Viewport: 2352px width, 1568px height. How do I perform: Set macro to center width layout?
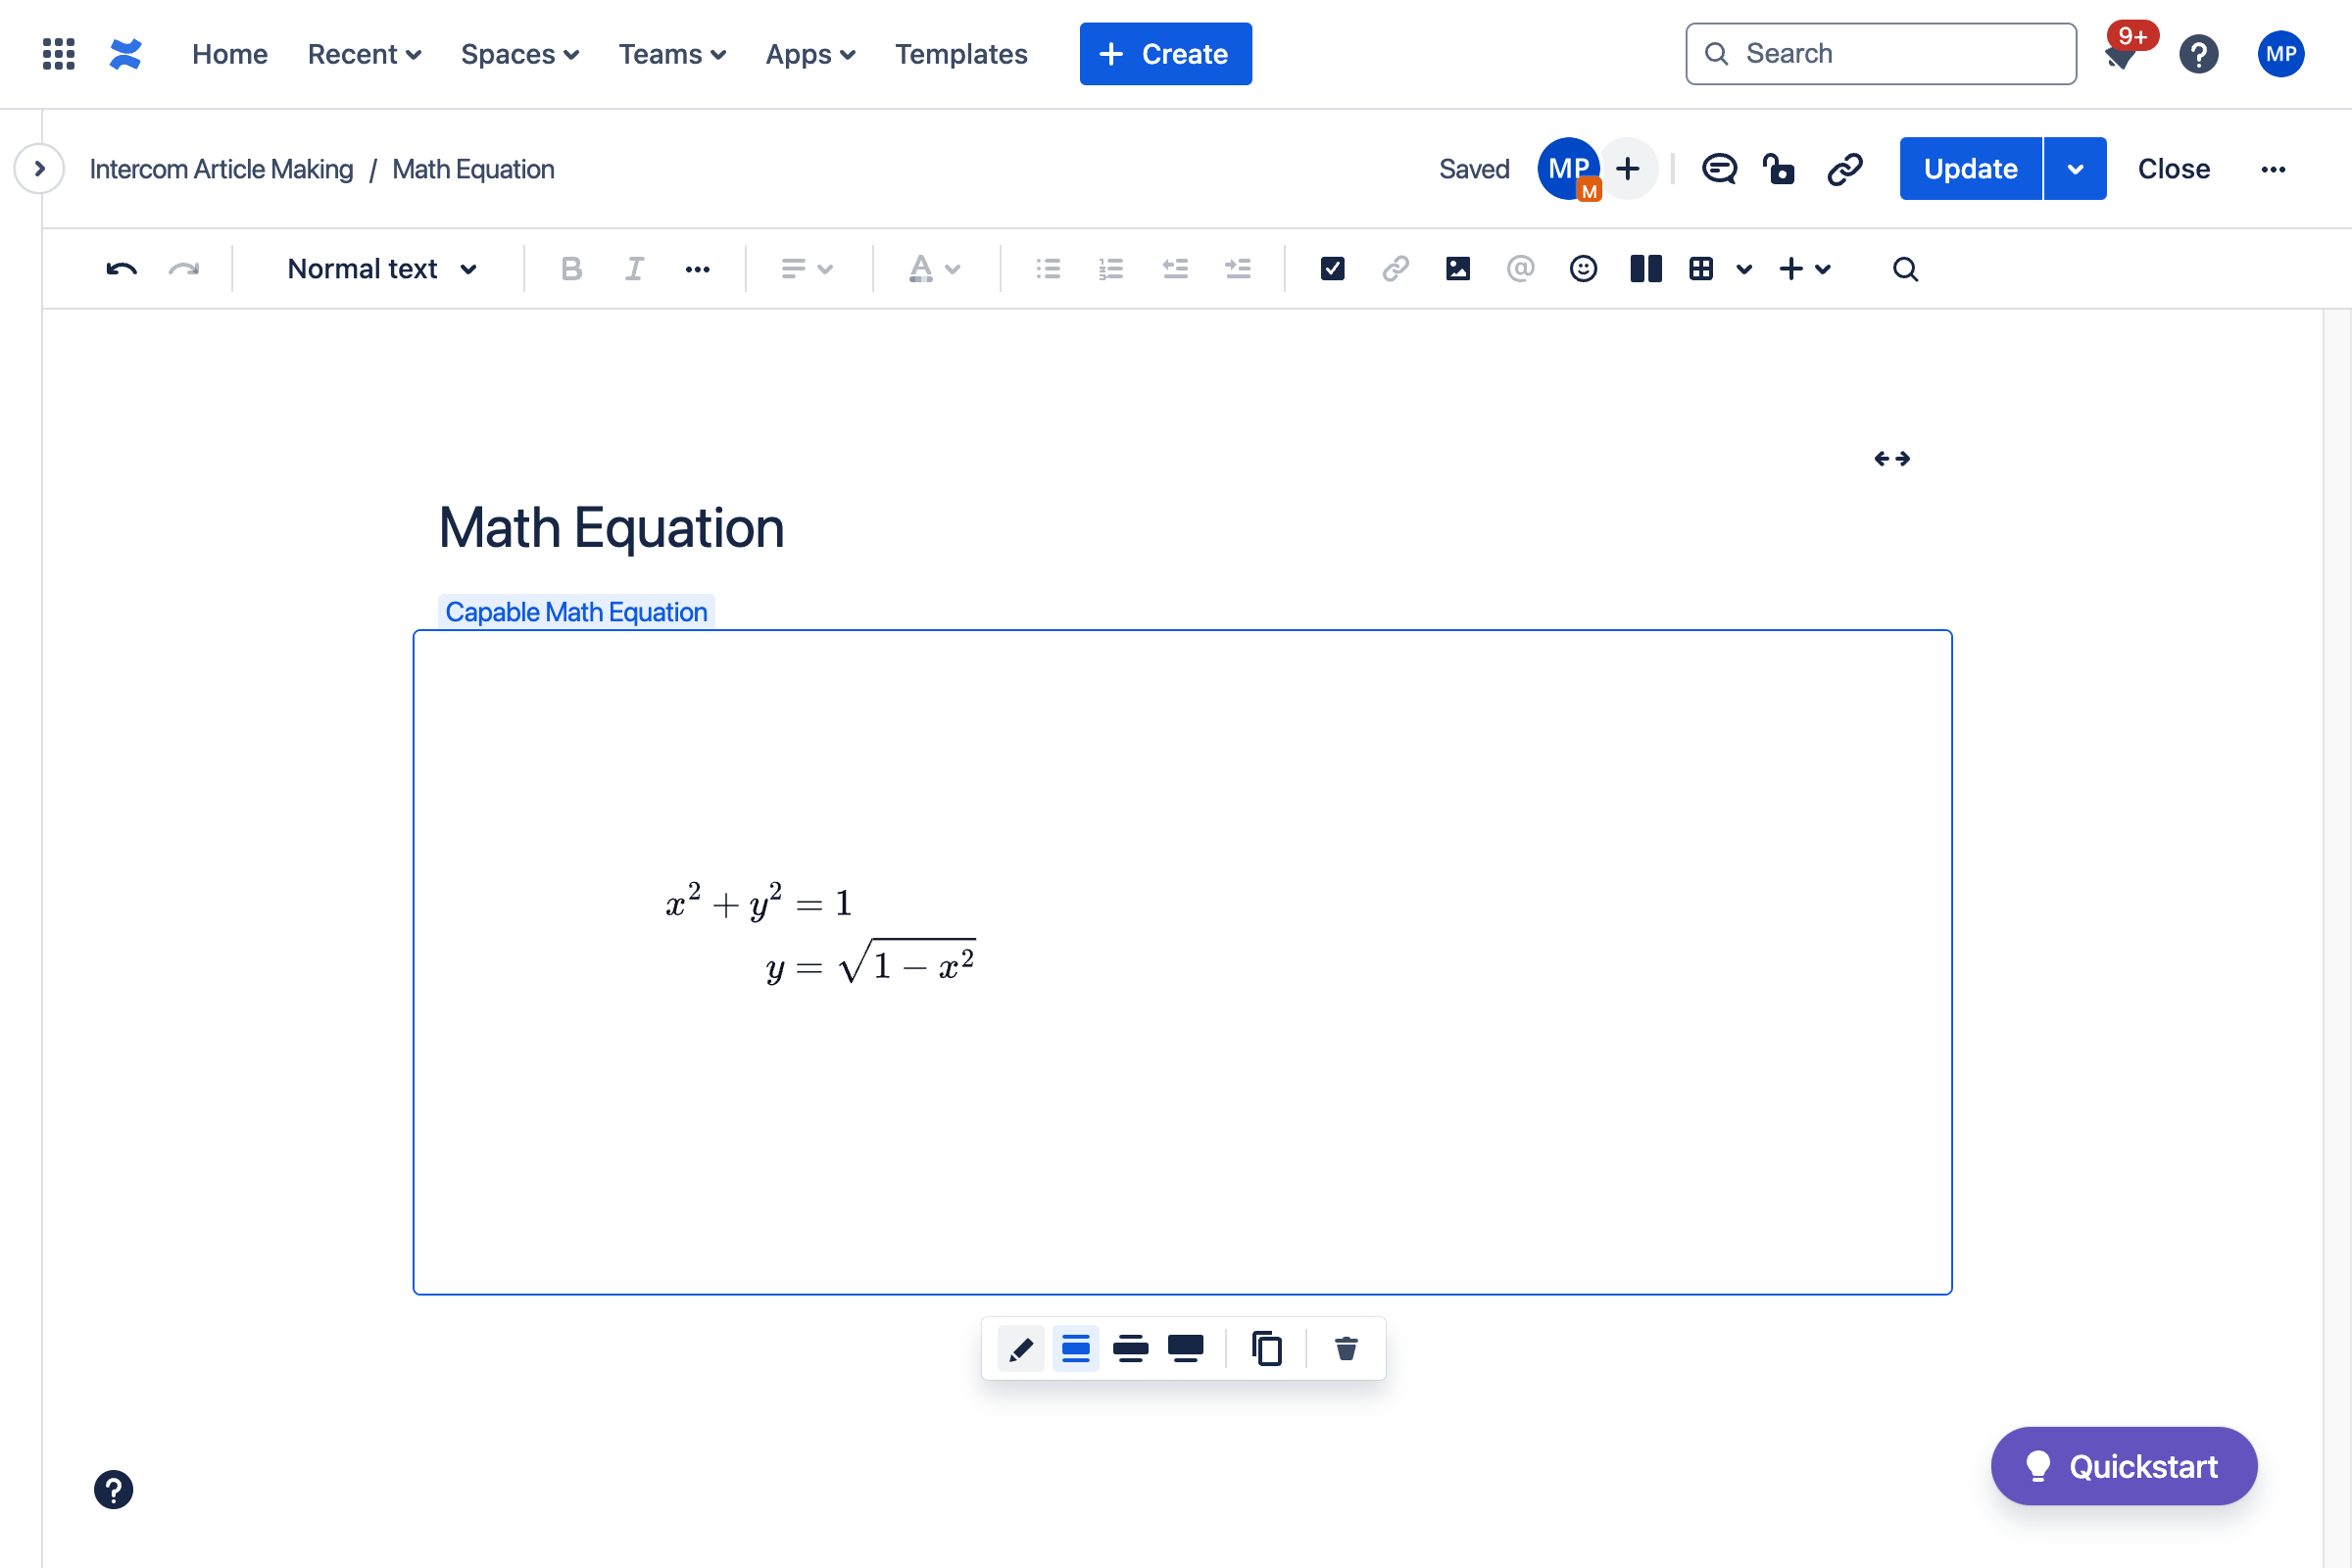point(1076,1349)
